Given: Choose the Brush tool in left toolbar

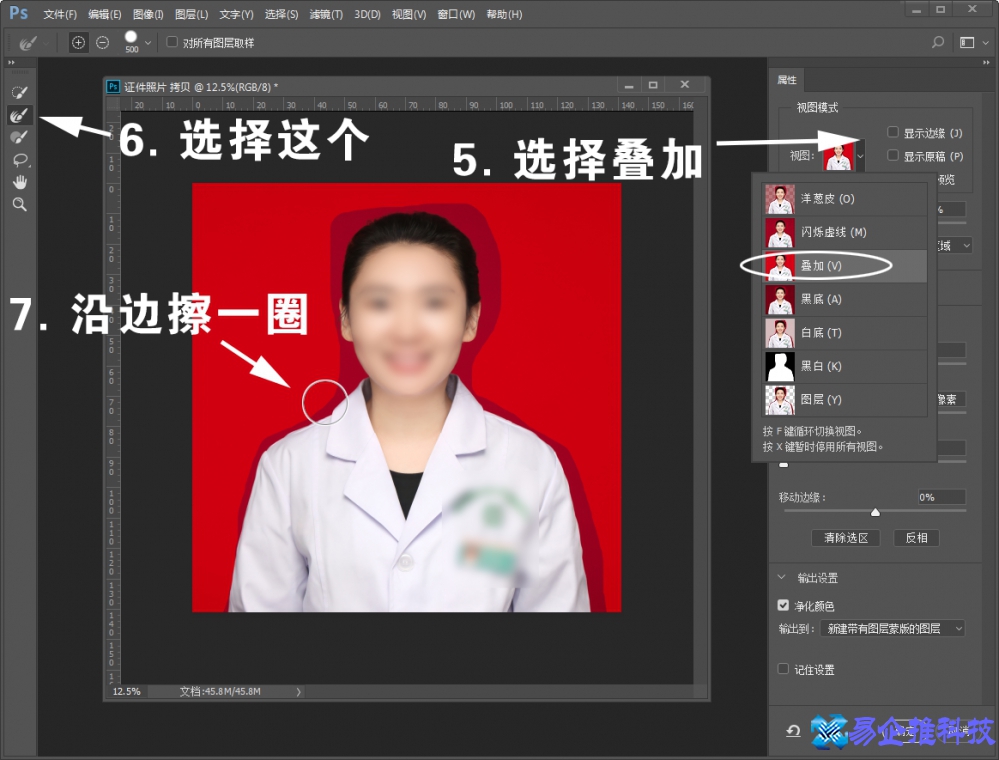Looking at the screenshot, I should coord(20,138).
